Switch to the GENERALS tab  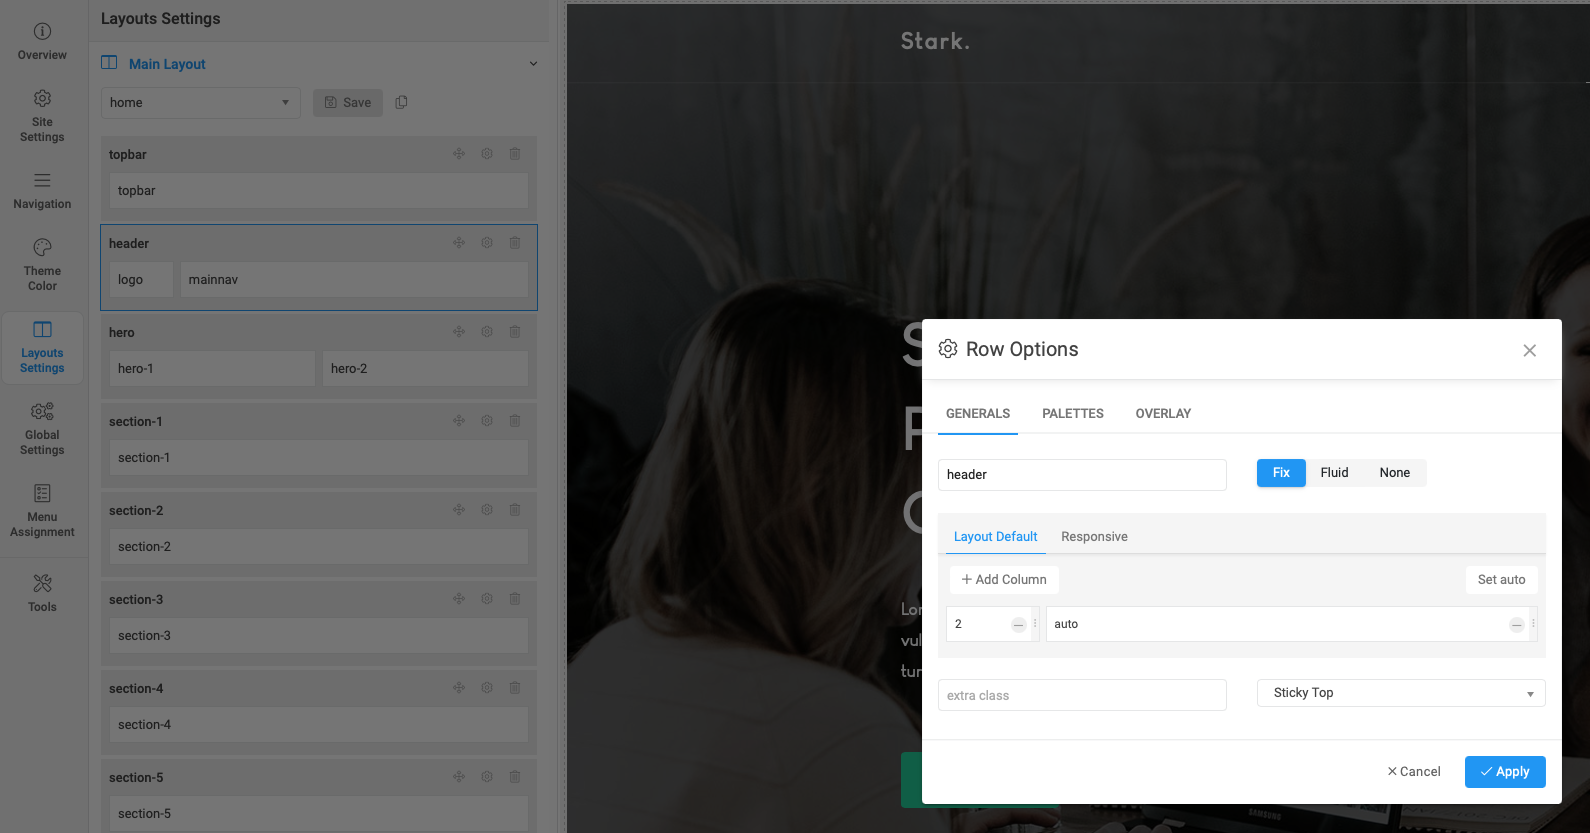point(978,414)
